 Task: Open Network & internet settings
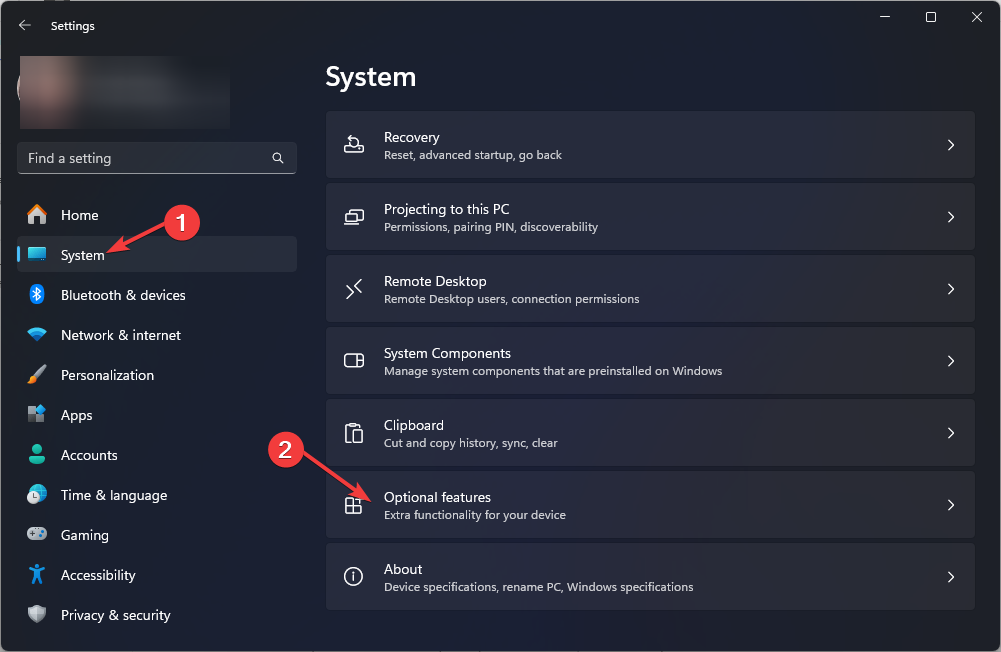pos(120,335)
